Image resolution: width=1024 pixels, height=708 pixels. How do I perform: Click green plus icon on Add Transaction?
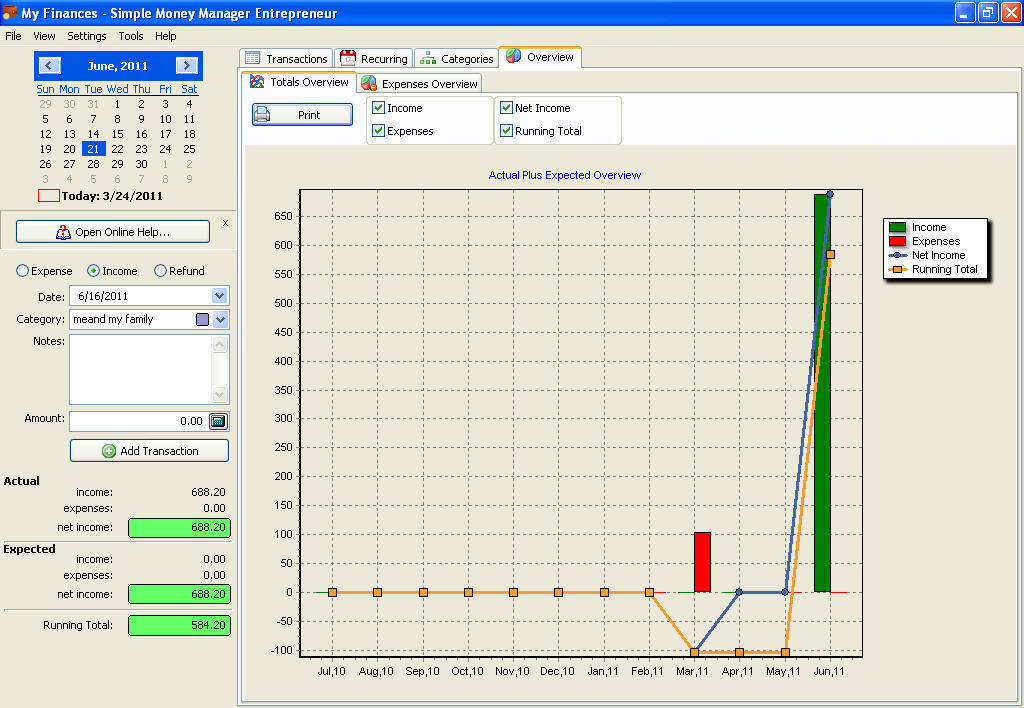[x=109, y=451]
